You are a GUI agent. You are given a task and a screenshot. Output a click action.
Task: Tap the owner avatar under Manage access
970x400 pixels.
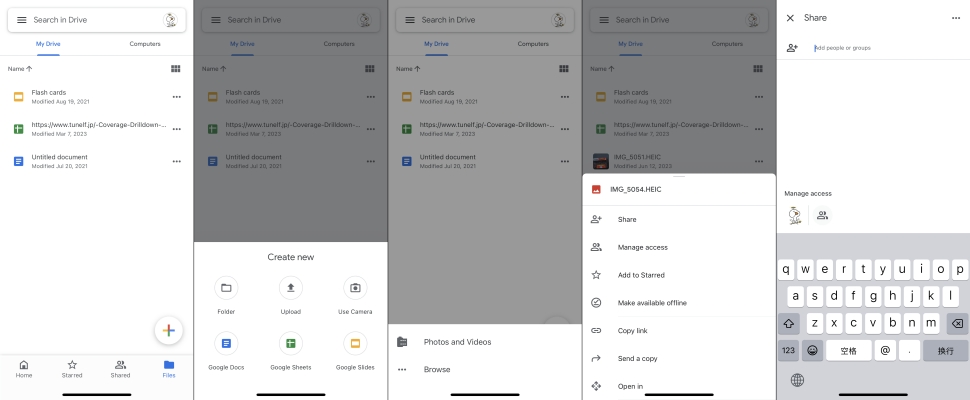click(x=794, y=215)
